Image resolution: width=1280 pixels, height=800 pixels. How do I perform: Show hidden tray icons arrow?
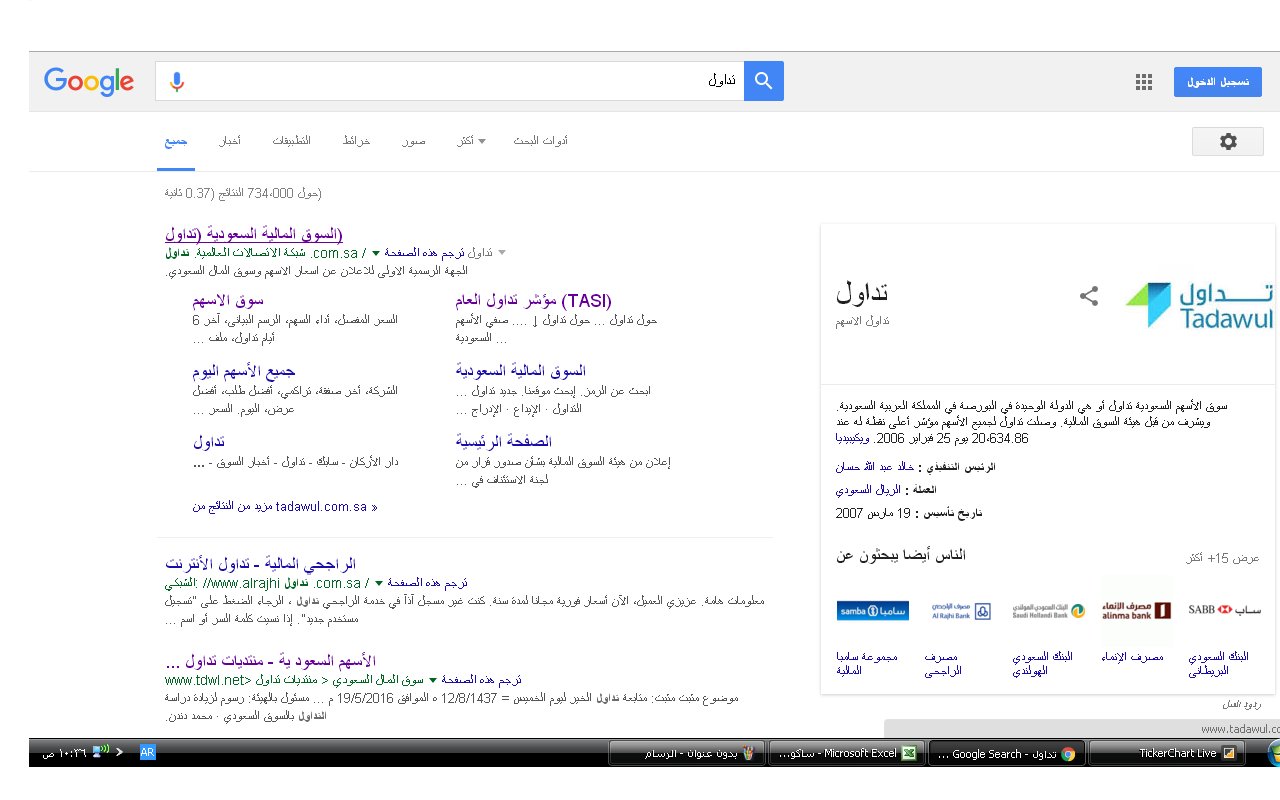[x=120, y=752]
